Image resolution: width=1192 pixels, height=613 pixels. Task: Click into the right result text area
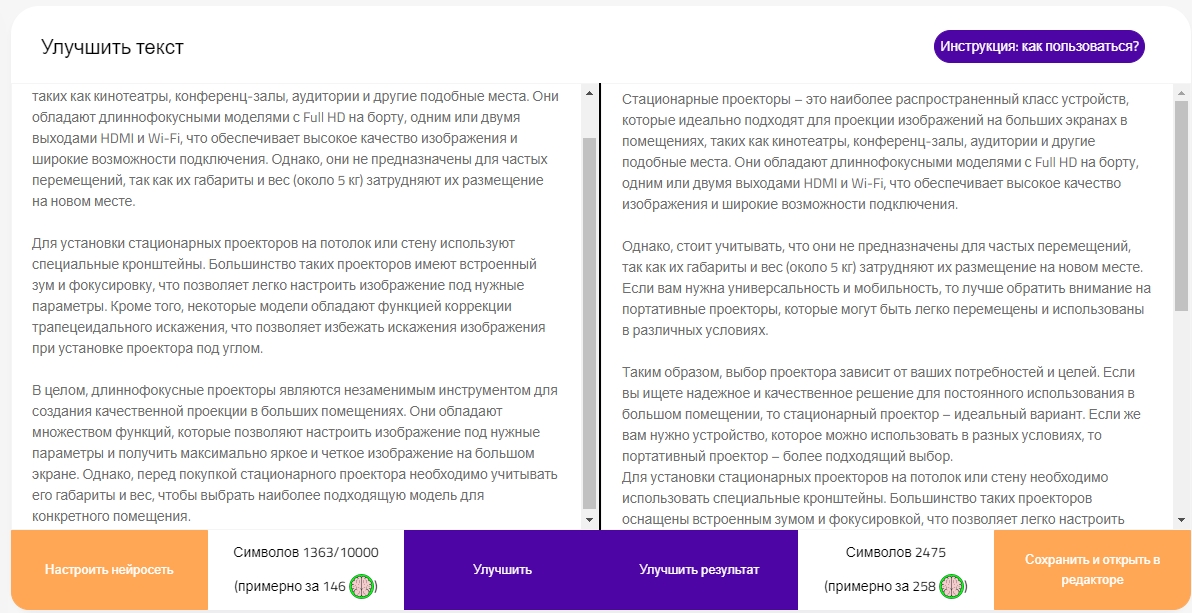pos(888,306)
